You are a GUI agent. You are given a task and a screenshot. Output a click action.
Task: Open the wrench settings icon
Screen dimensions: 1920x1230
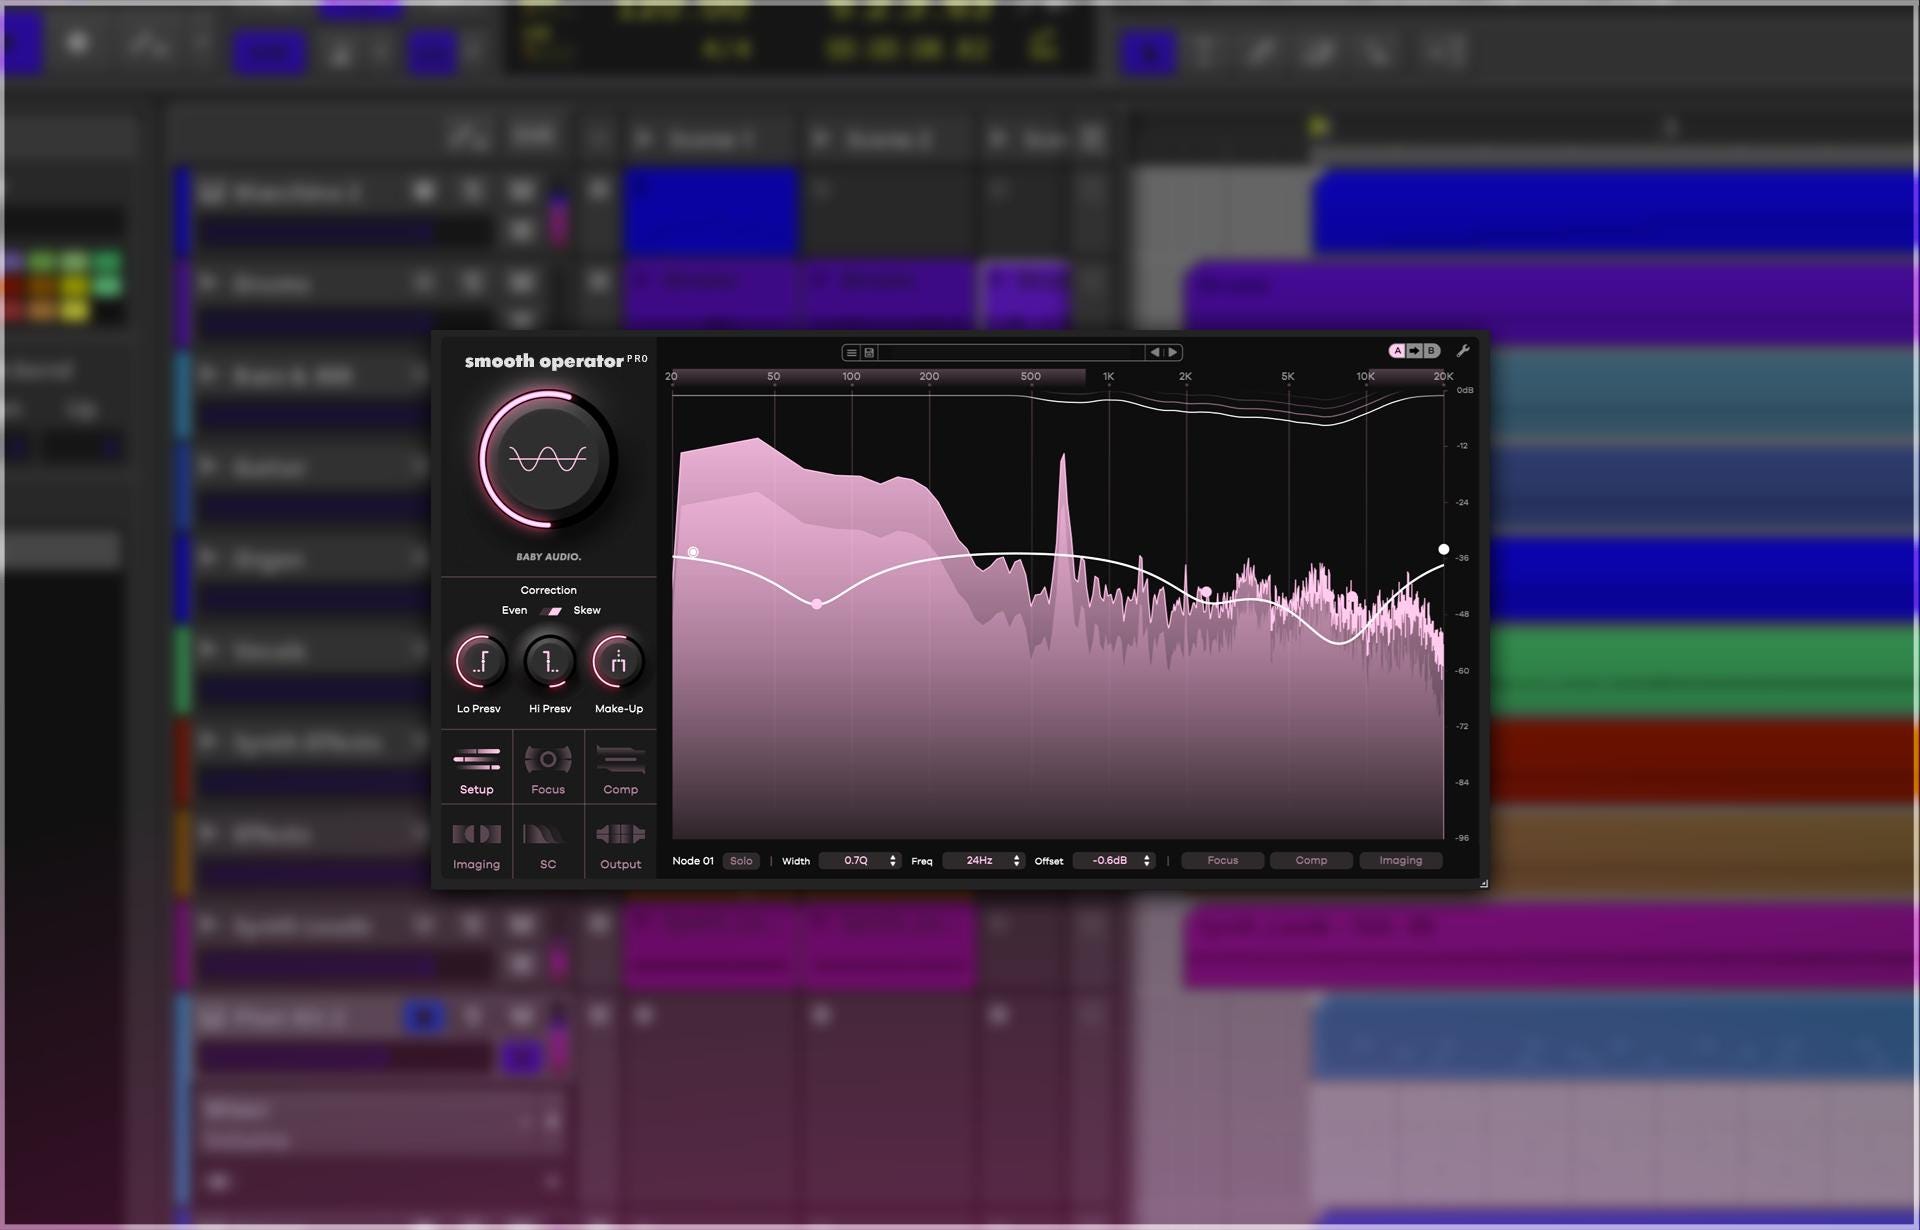coord(1463,351)
